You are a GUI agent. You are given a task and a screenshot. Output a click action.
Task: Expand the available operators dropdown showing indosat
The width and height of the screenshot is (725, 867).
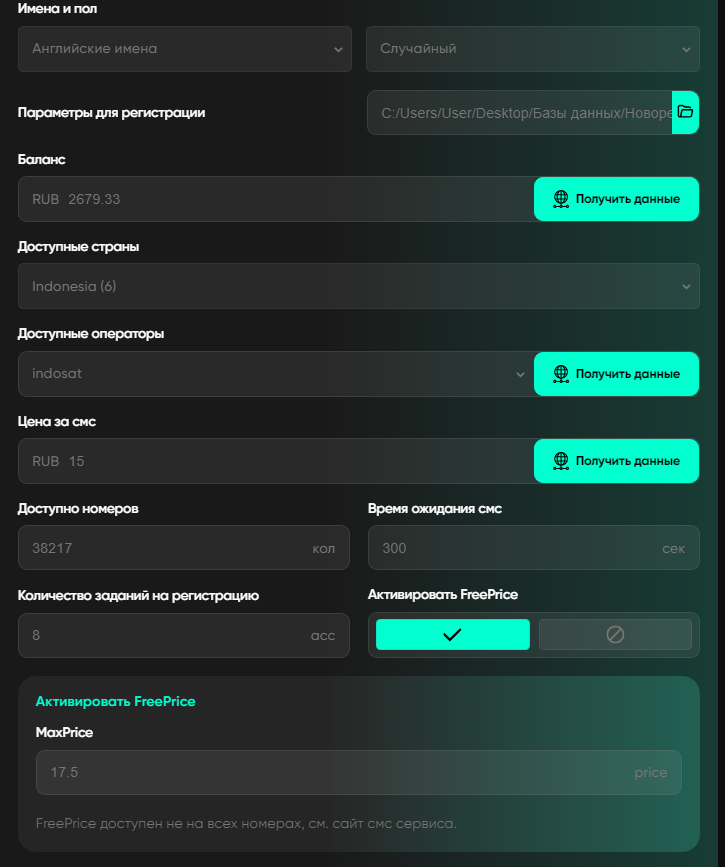275,374
